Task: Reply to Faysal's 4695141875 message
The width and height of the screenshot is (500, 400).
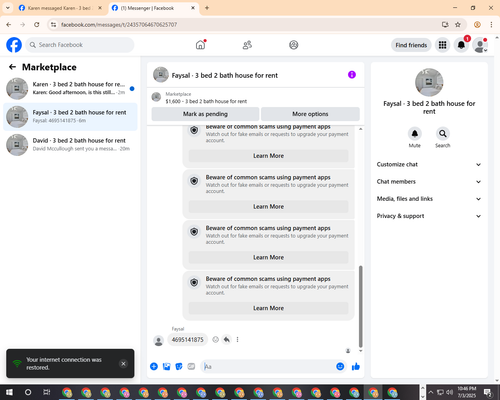Action: [x=227, y=340]
